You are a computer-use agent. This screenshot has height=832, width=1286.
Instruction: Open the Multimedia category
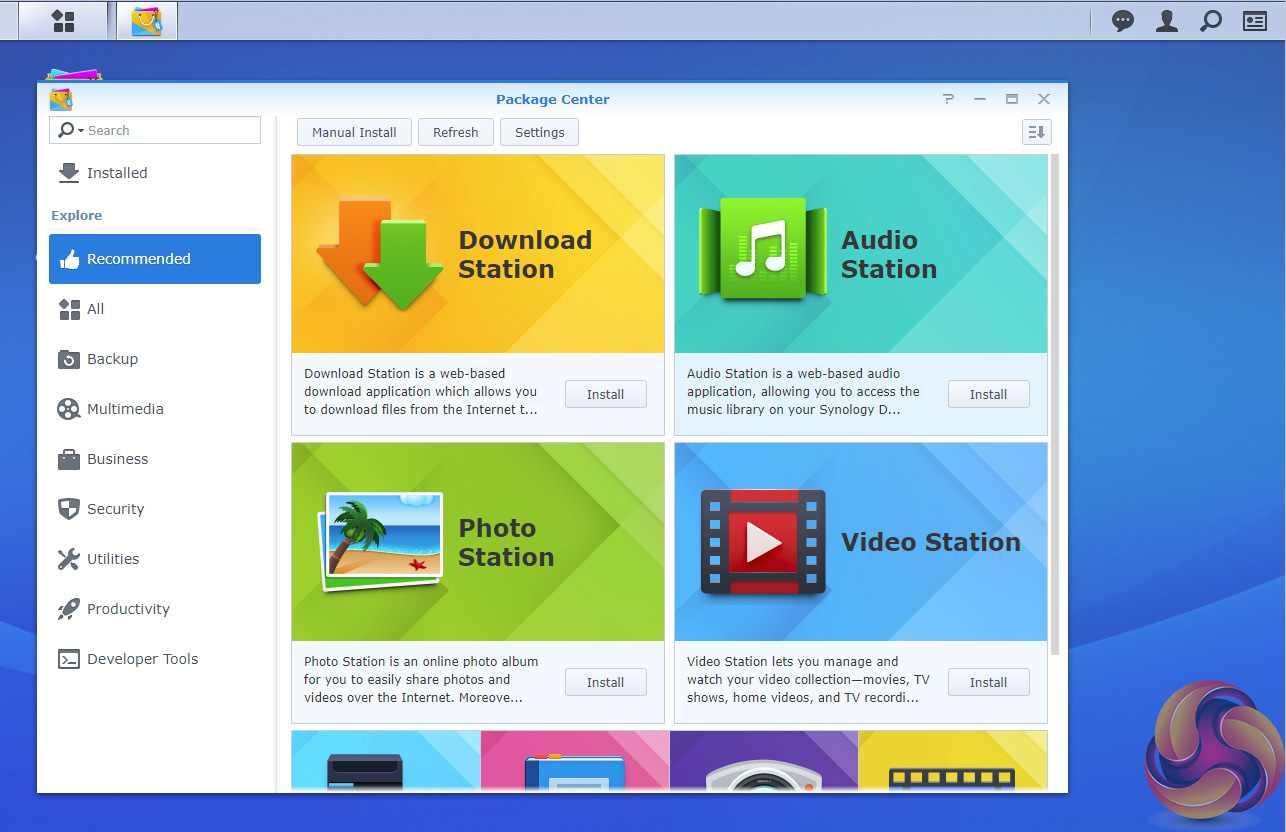point(124,409)
